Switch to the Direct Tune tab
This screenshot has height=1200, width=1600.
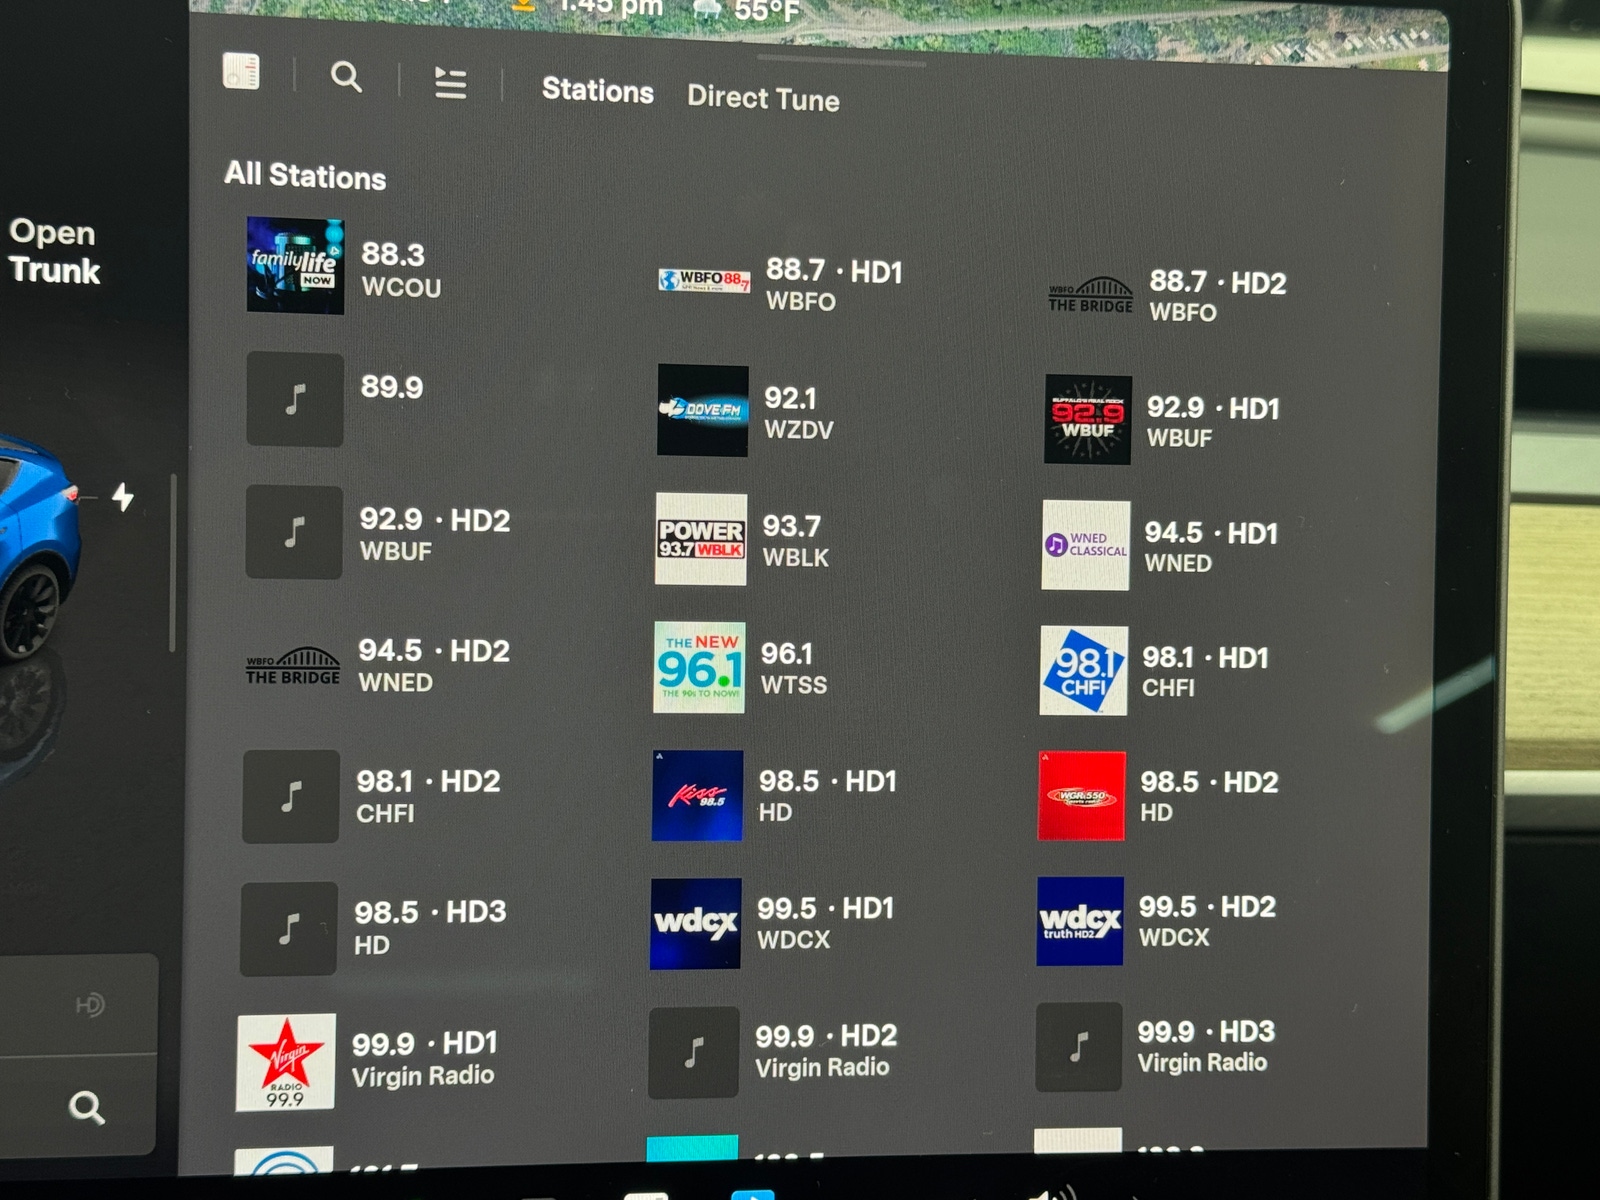point(763,98)
